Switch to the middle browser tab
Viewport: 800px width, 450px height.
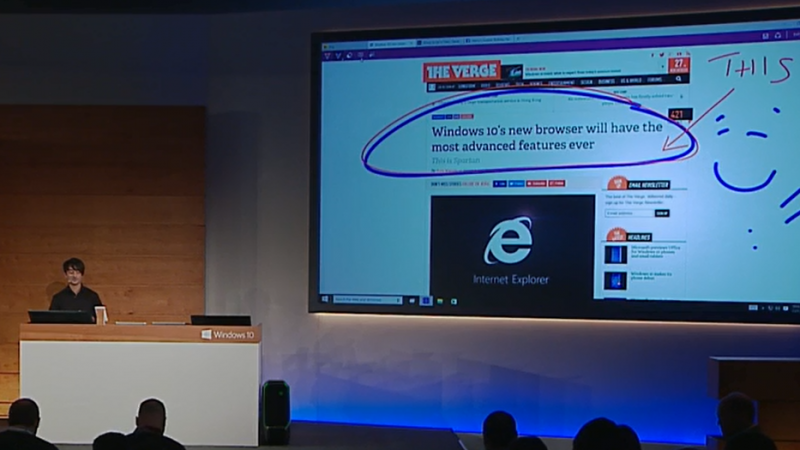tap(440, 42)
